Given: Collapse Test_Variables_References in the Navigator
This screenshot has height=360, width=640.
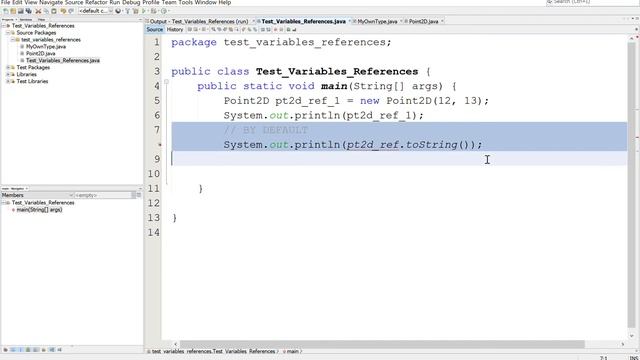Looking at the screenshot, I should pos(4,202).
